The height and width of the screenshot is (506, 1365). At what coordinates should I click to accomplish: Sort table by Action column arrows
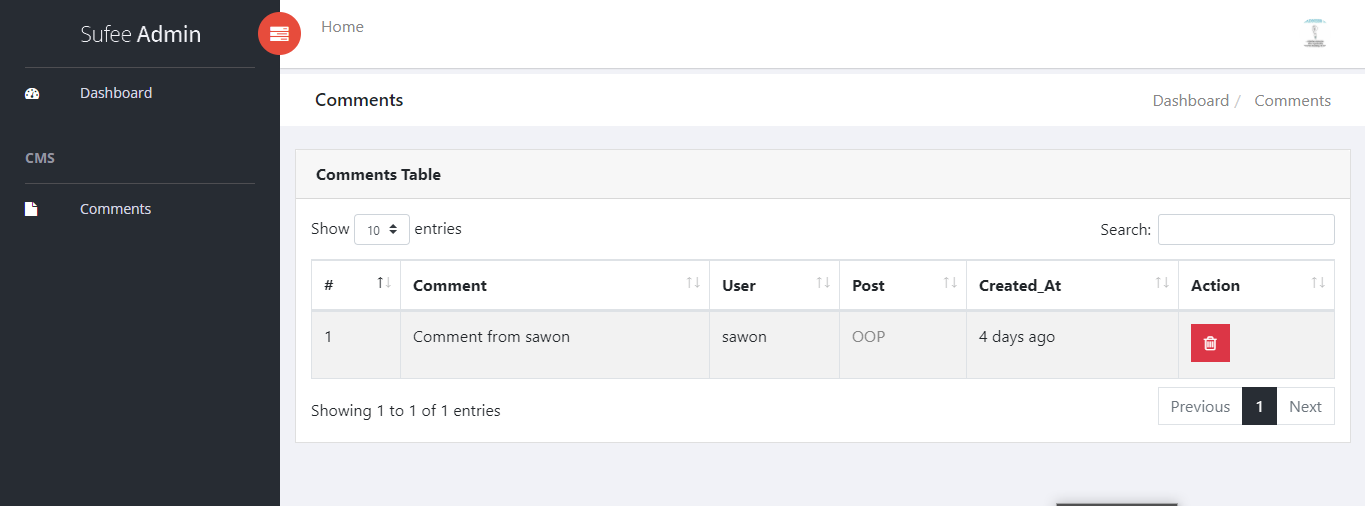[1318, 284]
